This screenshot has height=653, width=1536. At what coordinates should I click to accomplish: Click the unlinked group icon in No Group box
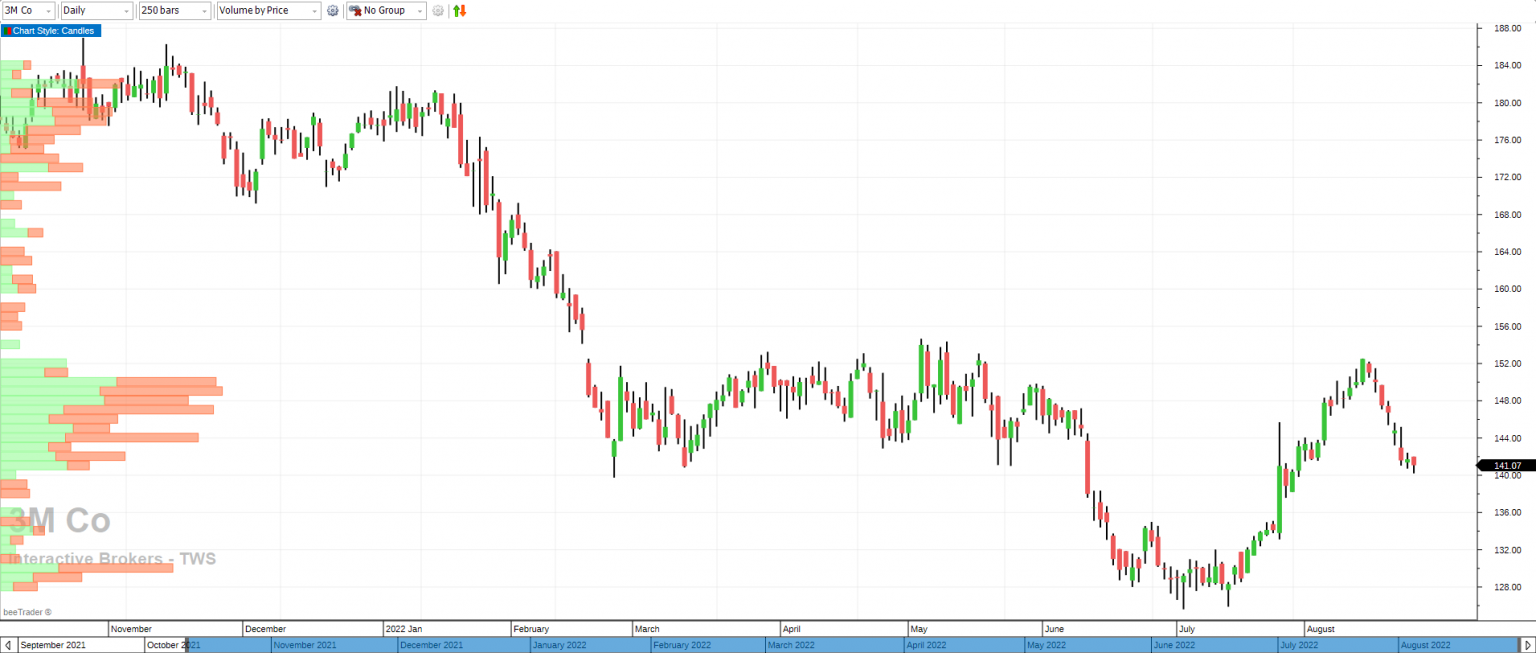tap(355, 10)
